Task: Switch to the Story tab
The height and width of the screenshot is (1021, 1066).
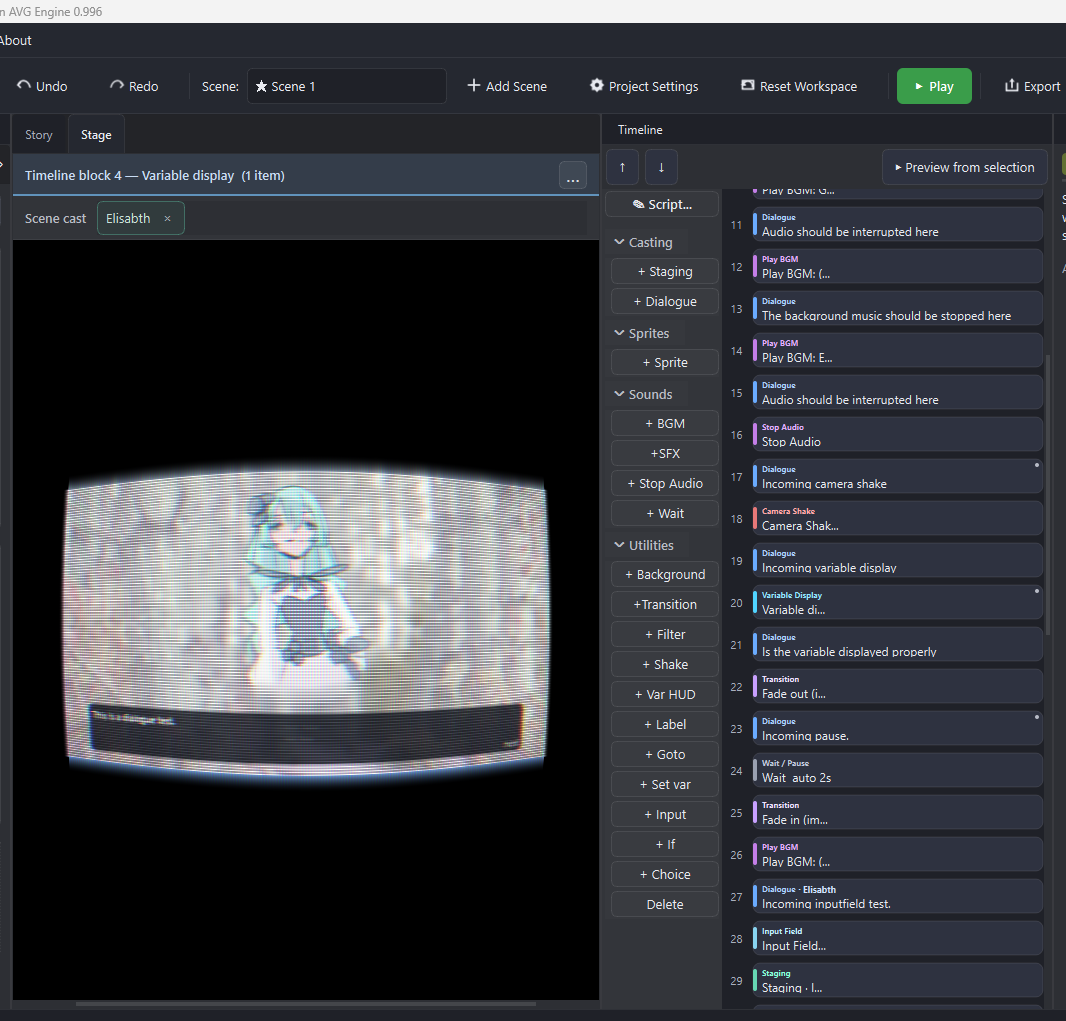Action: tap(39, 135)
